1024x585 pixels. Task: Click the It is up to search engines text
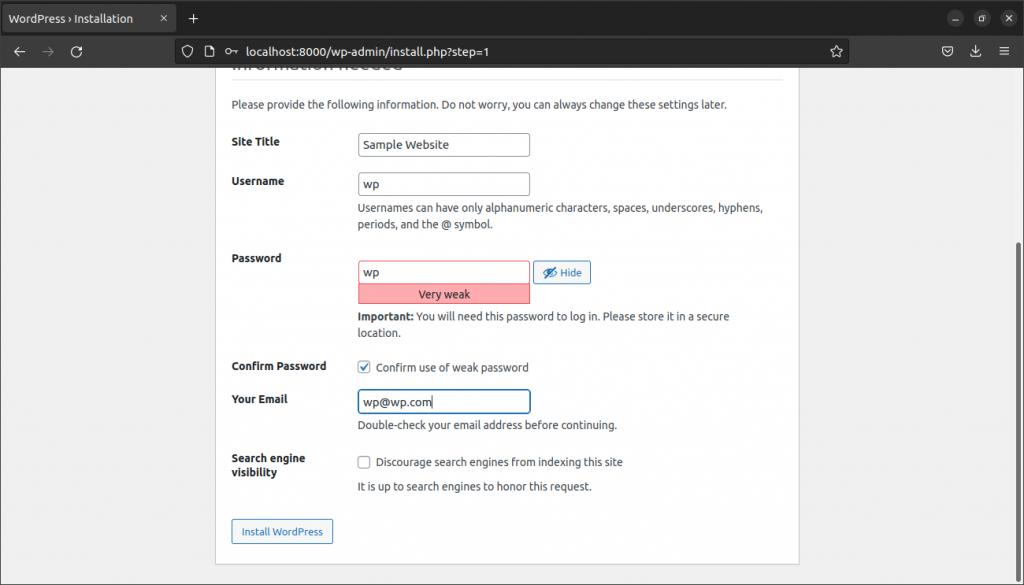tap(474, 486)
